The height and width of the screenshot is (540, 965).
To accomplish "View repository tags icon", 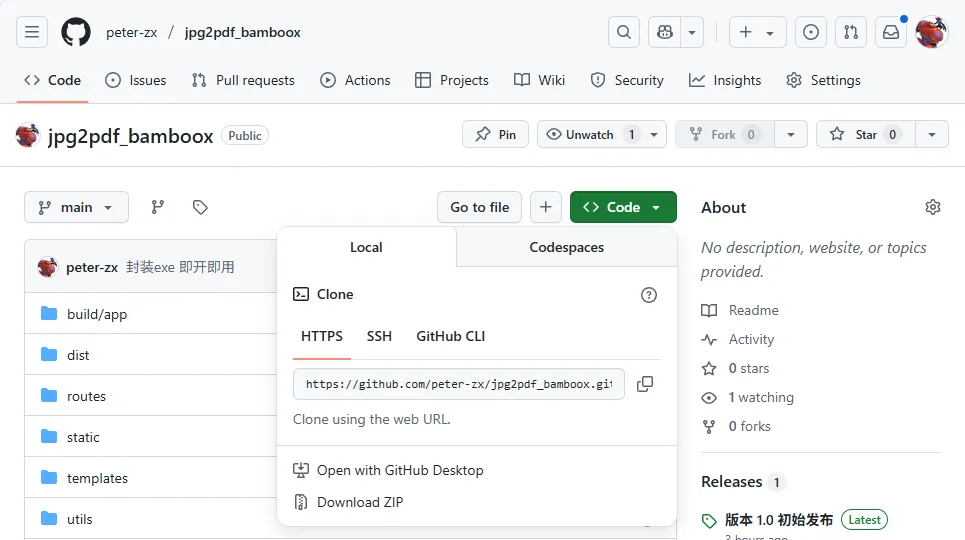I will pos(200,207).
